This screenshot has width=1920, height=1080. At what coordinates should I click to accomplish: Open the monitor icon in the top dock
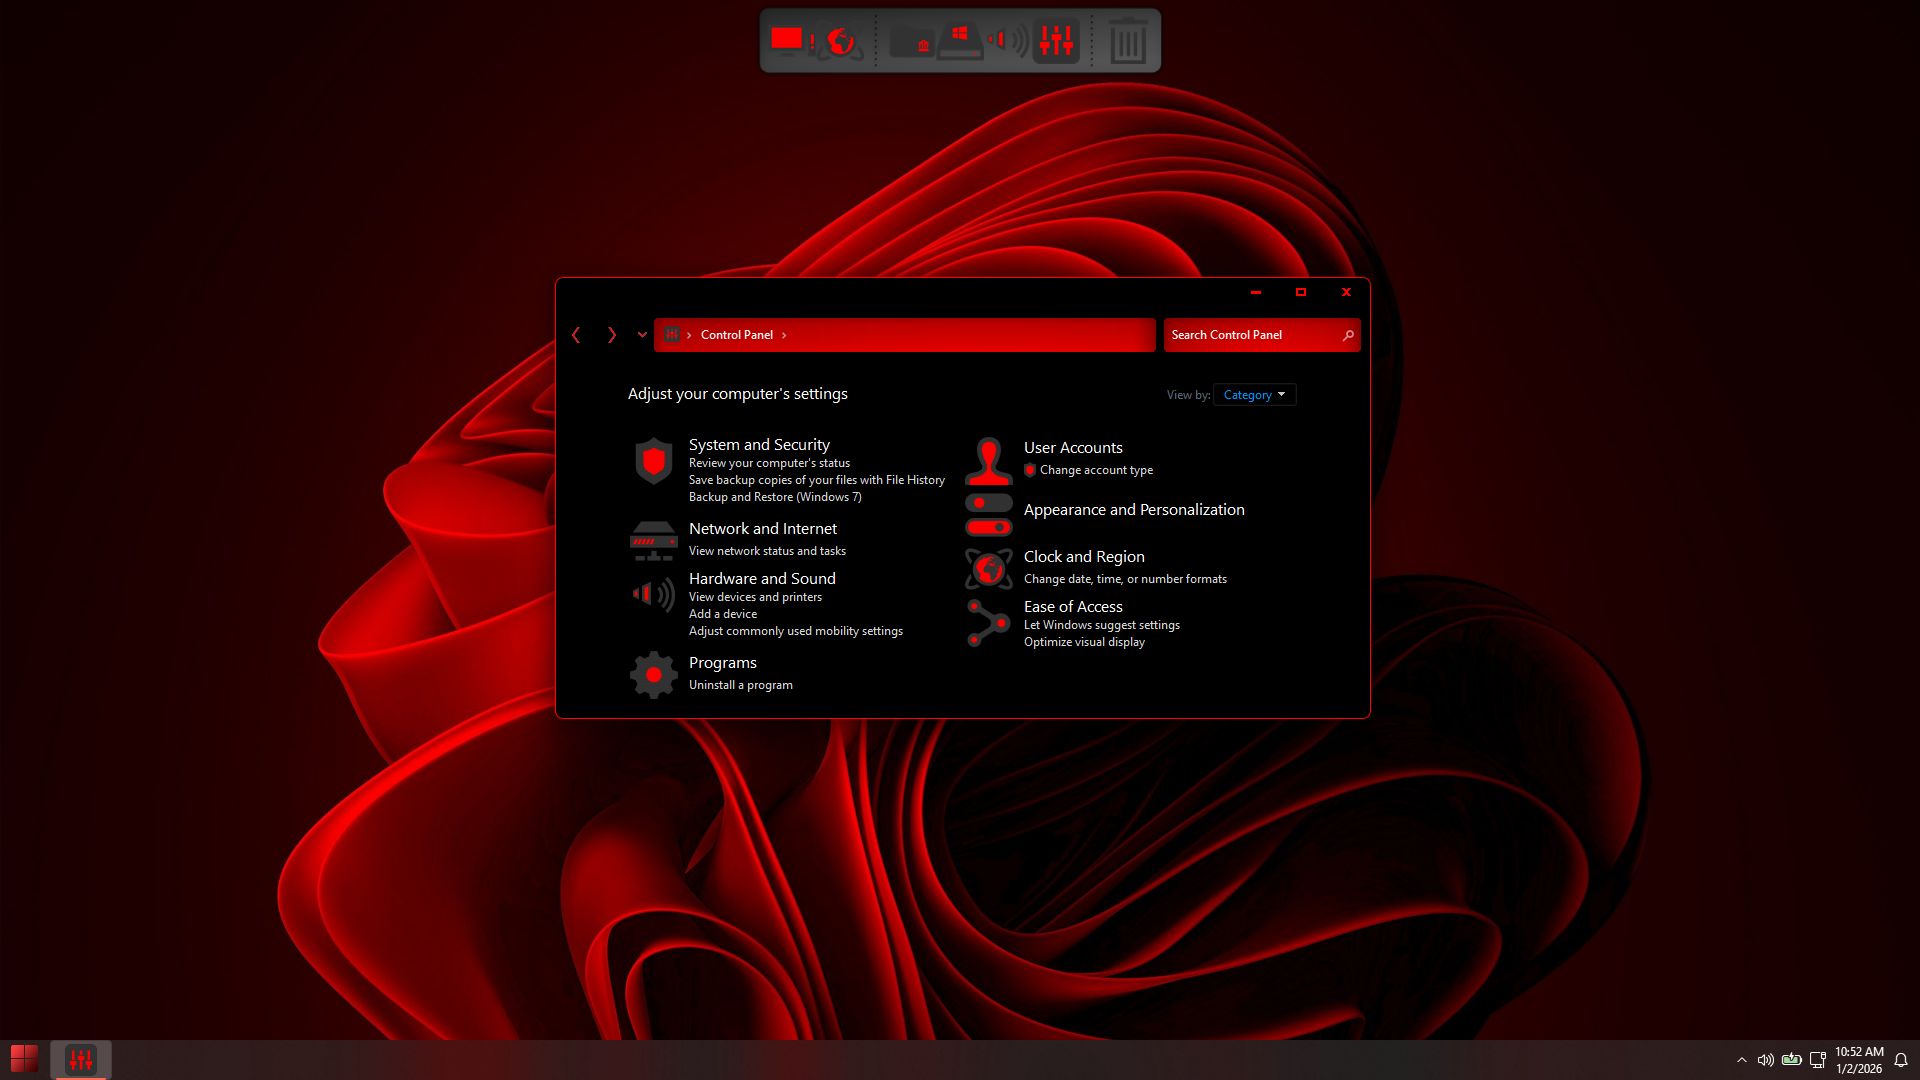click(787, 40)
